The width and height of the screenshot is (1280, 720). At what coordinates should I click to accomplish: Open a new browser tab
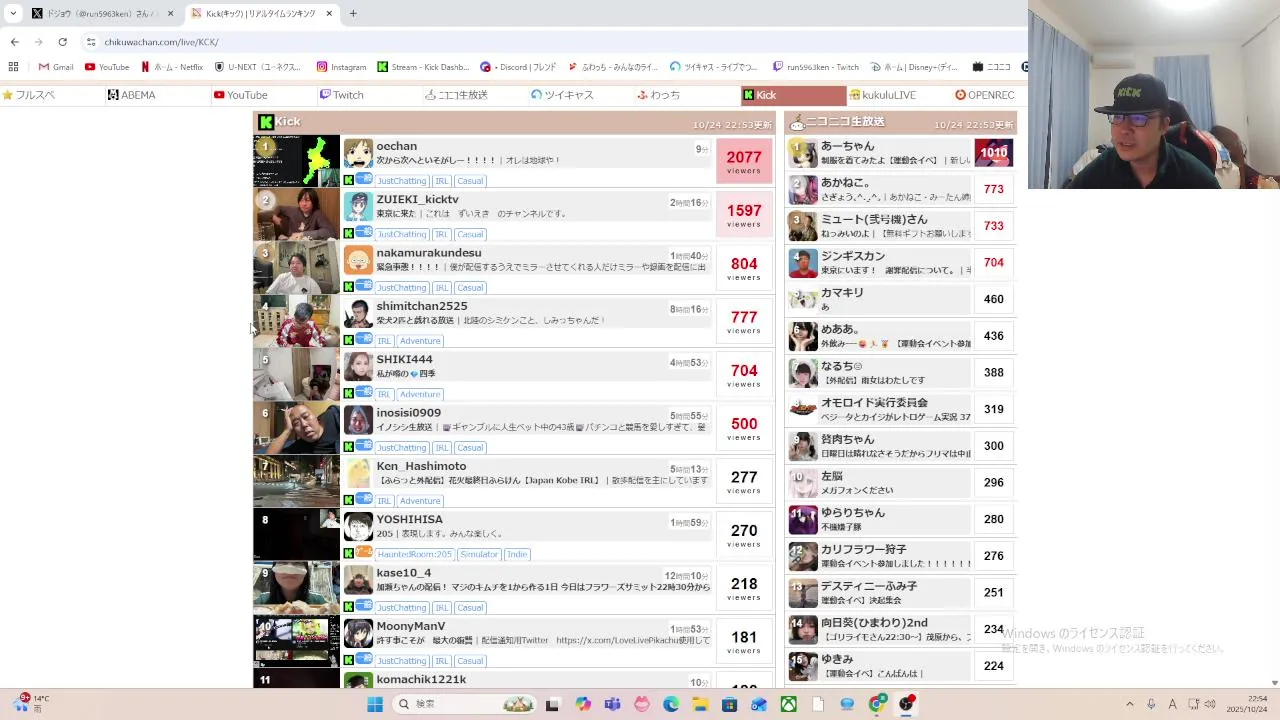point(353,13)
